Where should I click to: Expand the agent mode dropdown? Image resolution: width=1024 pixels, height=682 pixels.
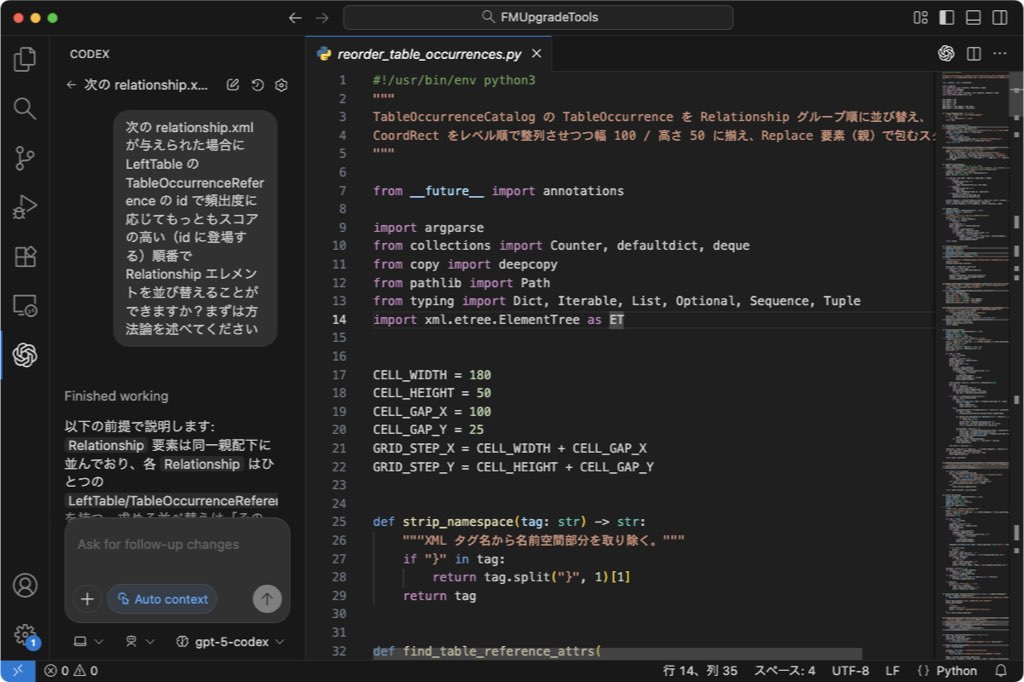(x=139, y=642)
